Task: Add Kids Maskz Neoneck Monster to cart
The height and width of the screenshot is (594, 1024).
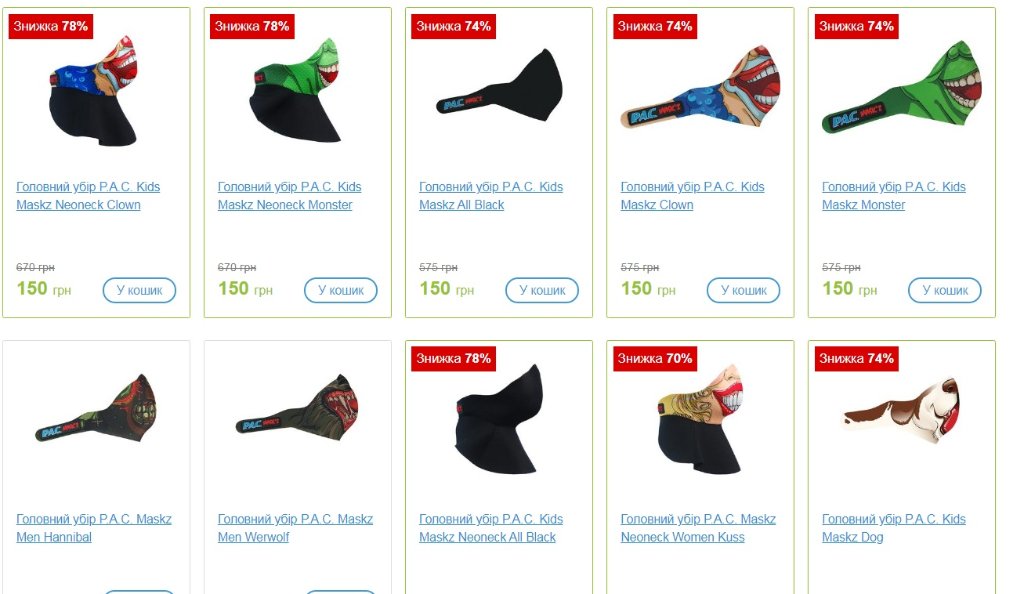Action: coord(341,290)
